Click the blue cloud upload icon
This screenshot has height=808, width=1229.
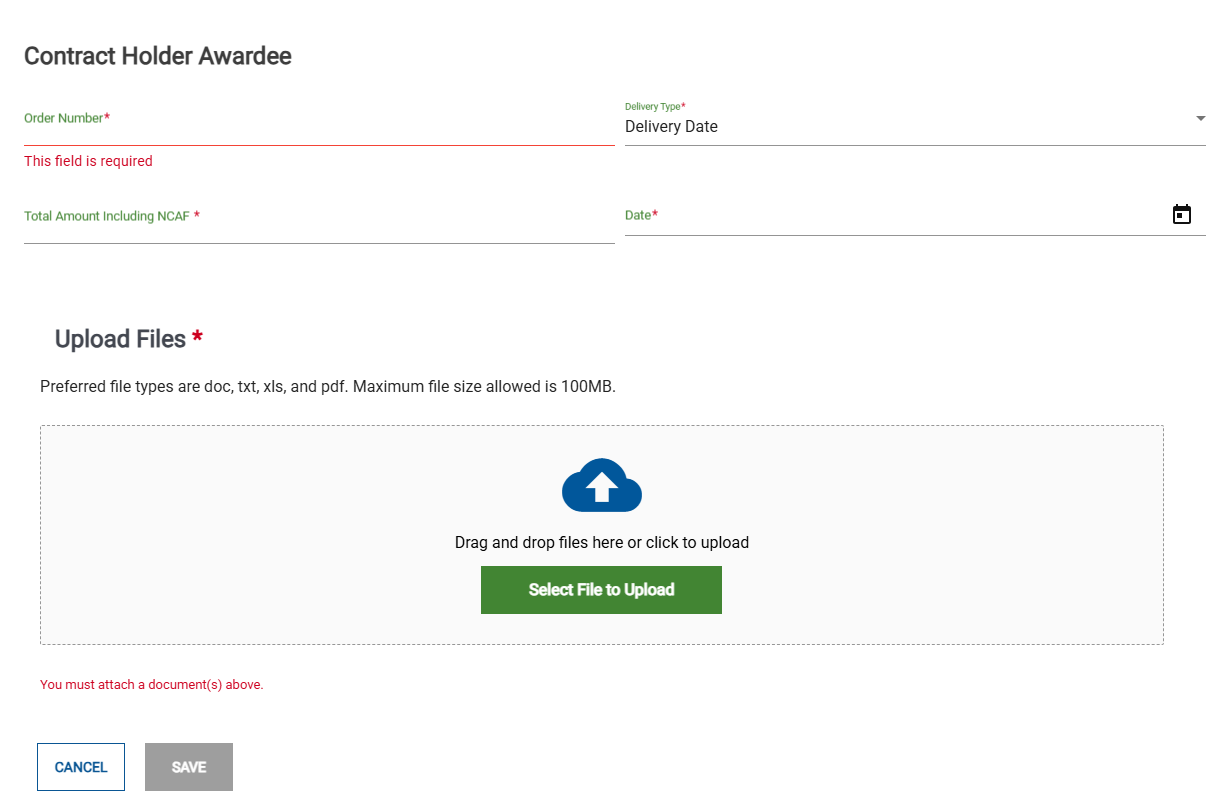pos(601,486)
